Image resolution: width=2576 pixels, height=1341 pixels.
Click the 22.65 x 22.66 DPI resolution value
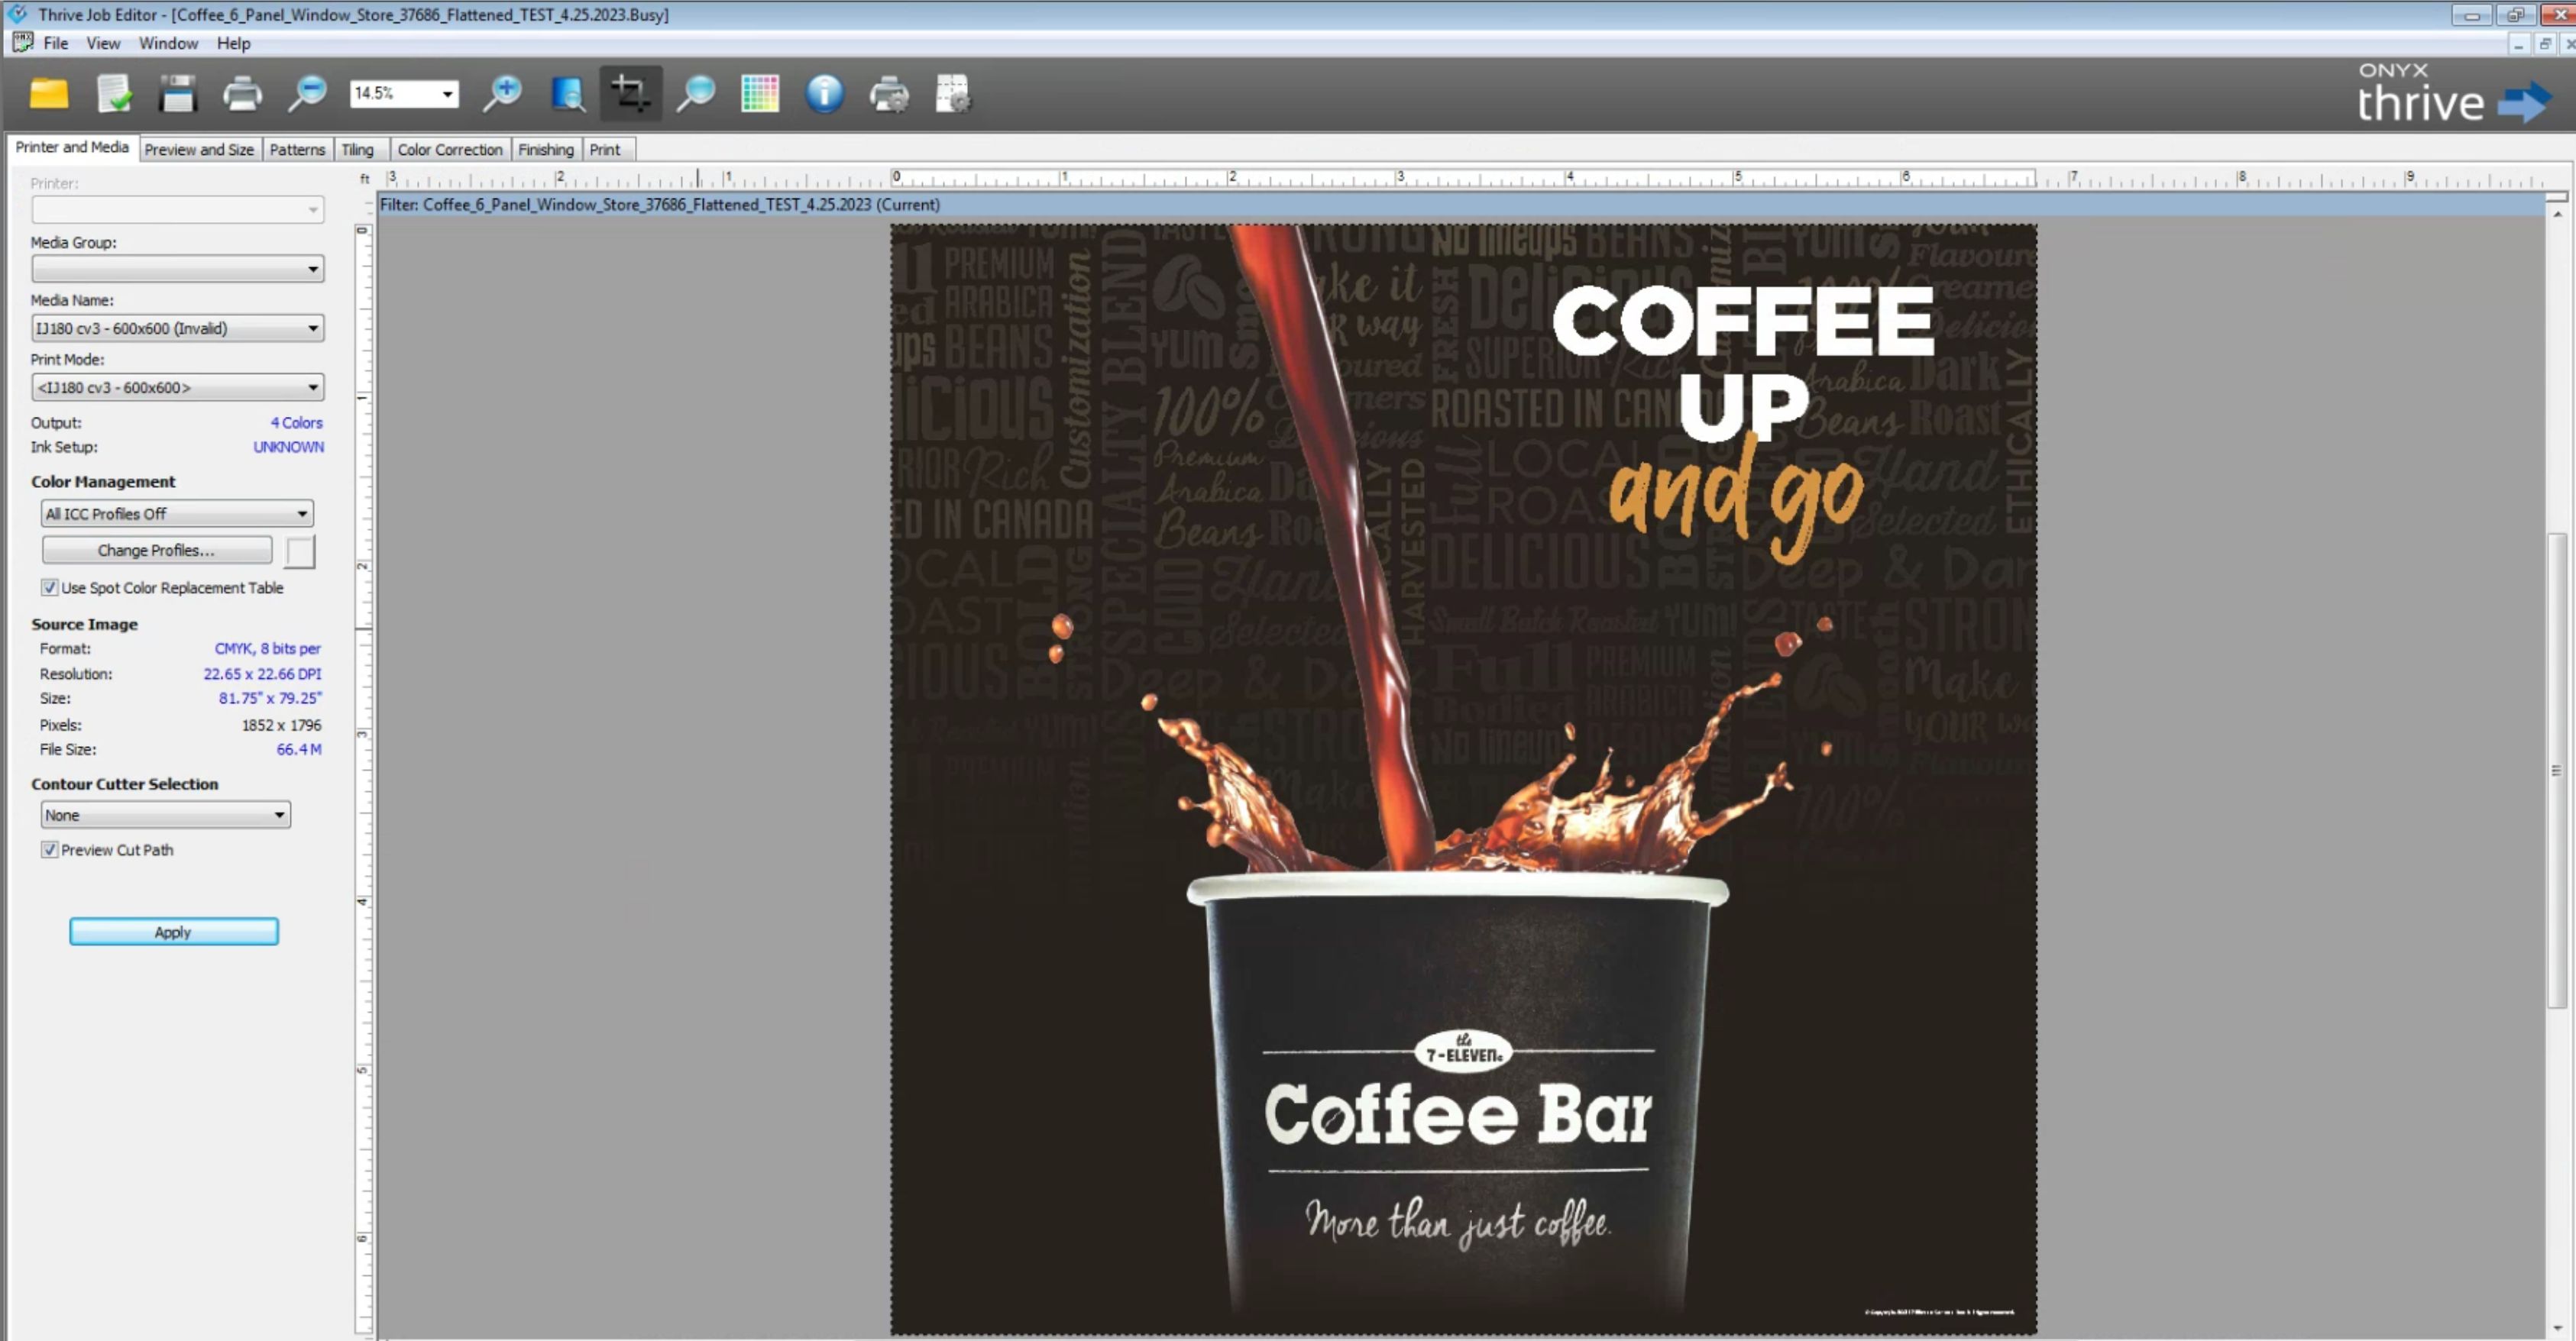point(262,673)
